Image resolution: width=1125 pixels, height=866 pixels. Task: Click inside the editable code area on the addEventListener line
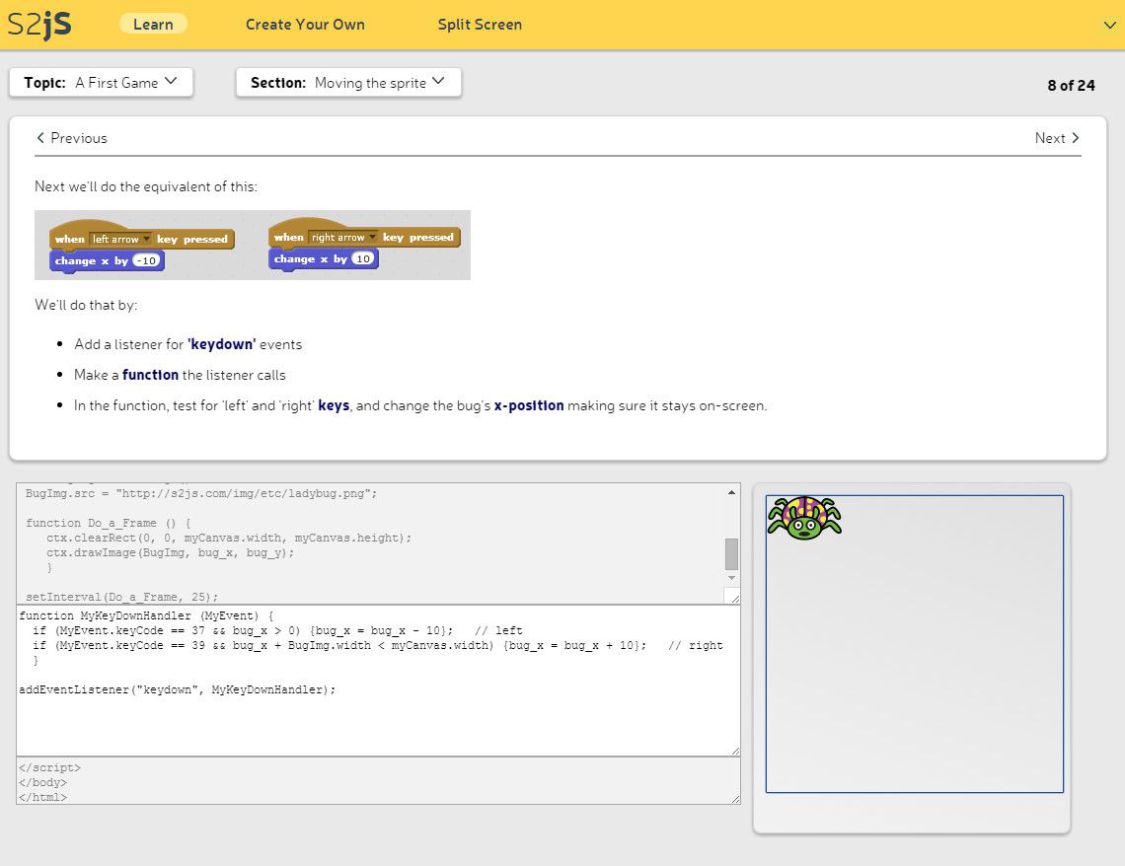pos(178,690)
